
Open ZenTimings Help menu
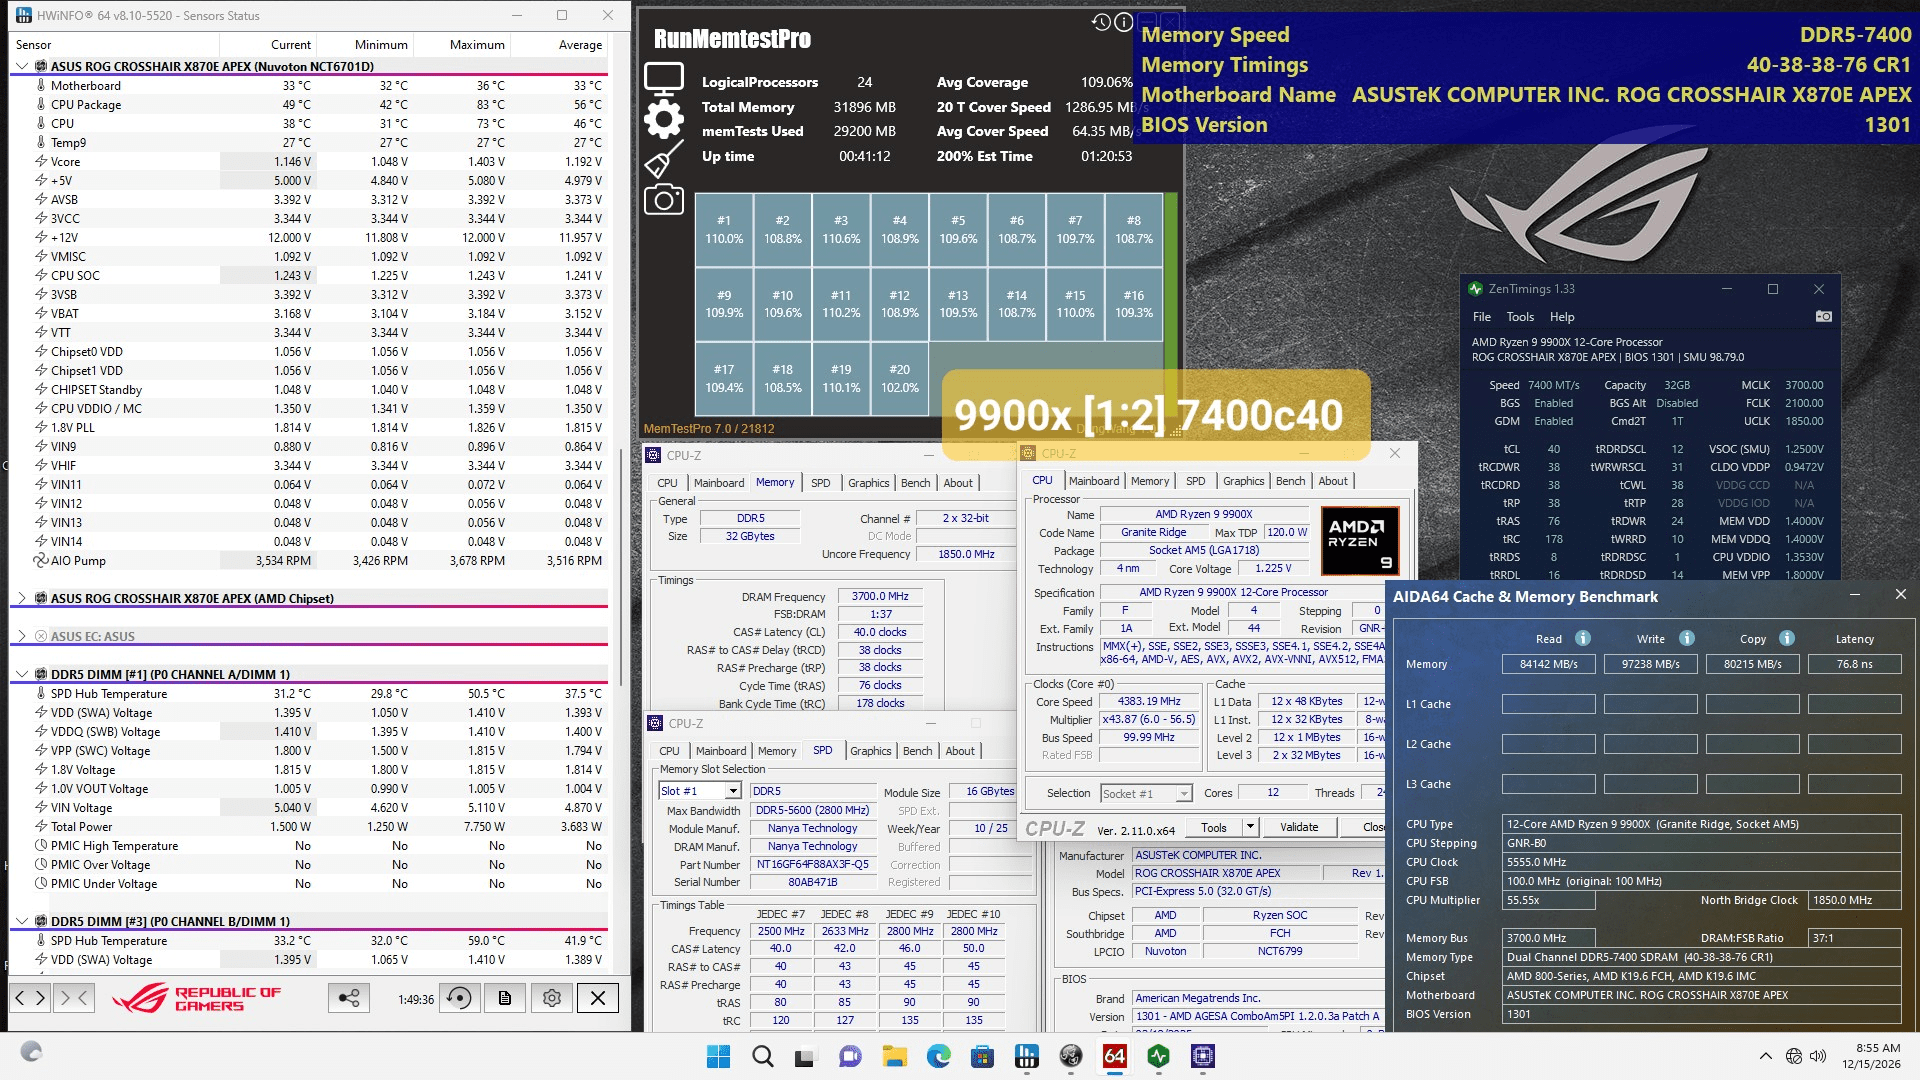tap(1562, 317)
